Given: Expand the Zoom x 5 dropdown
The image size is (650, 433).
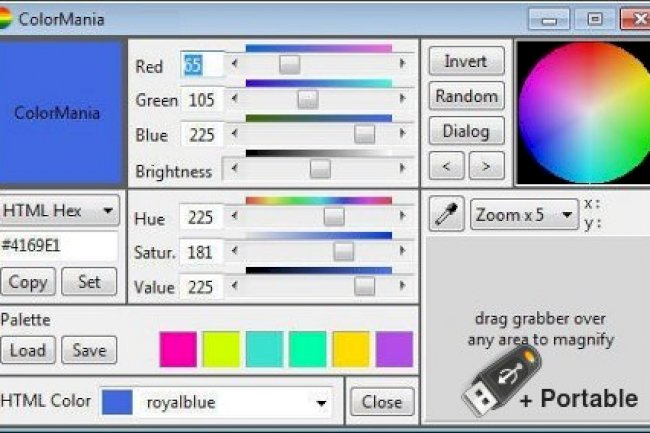Looking at the screenshot, I should [524, 214].
